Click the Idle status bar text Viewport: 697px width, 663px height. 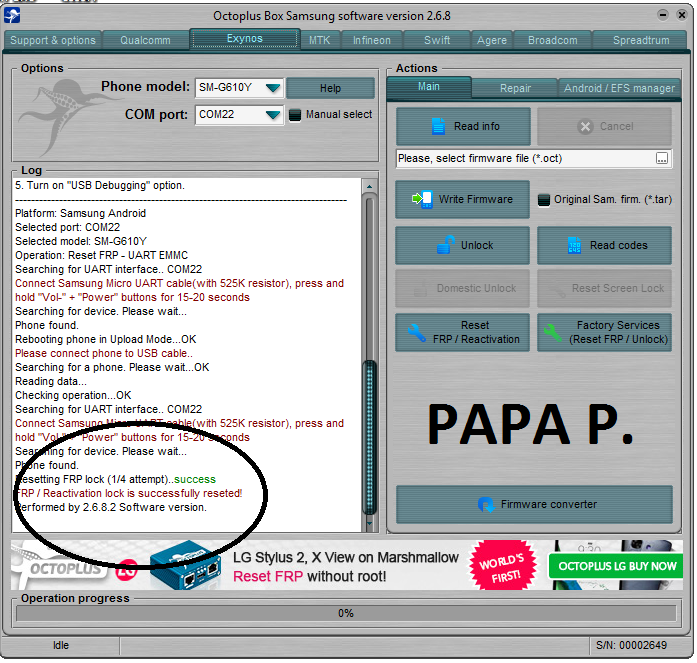[61, 645]
